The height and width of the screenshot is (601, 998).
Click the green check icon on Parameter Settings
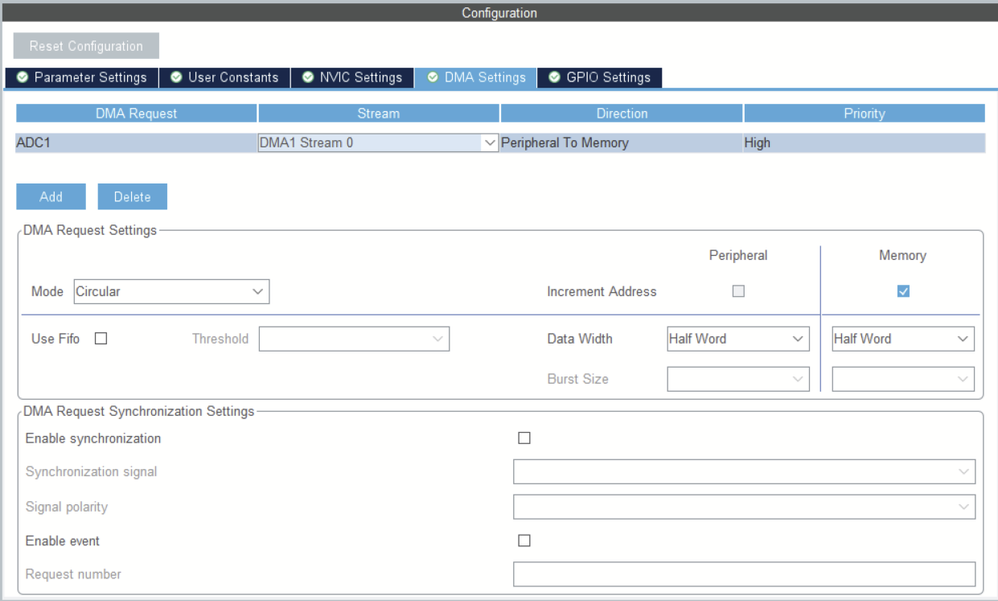[x=22, y=77]
